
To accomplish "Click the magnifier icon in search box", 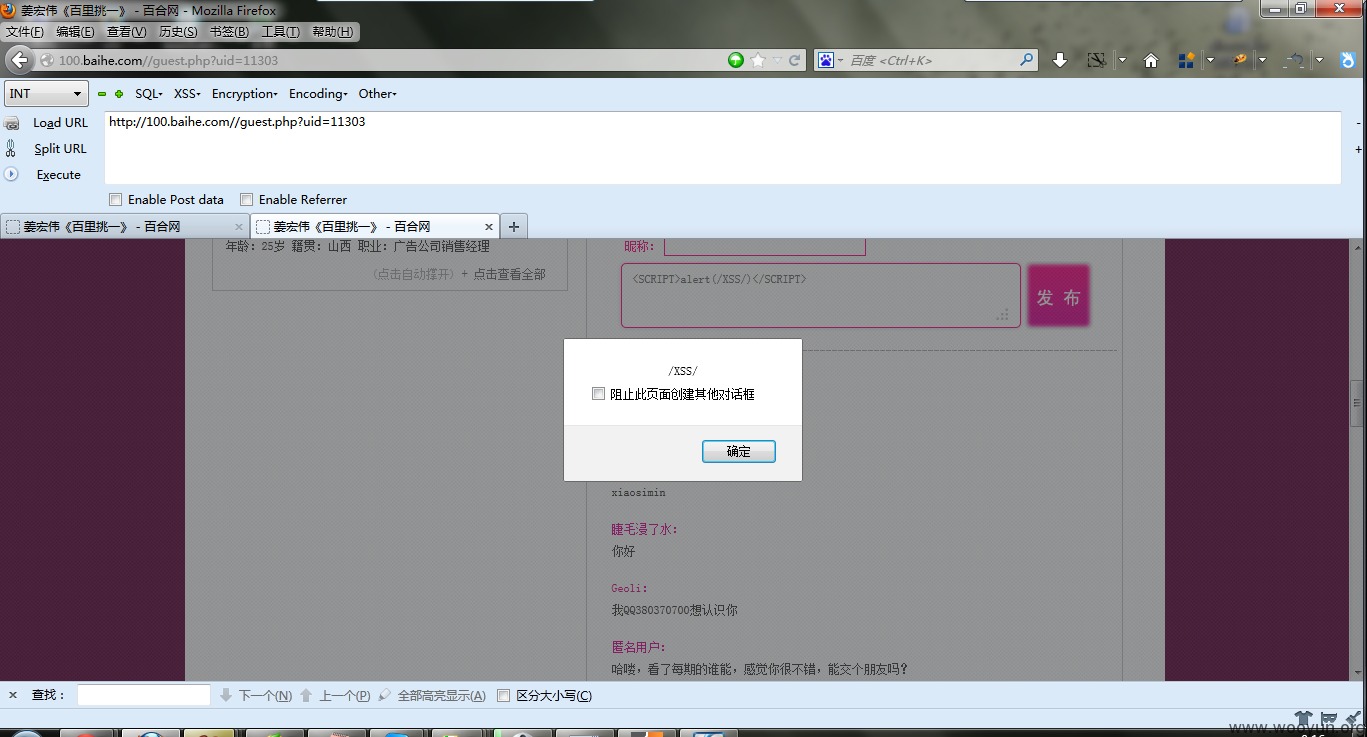I will pyautogui.click(x=1026, y=60).
